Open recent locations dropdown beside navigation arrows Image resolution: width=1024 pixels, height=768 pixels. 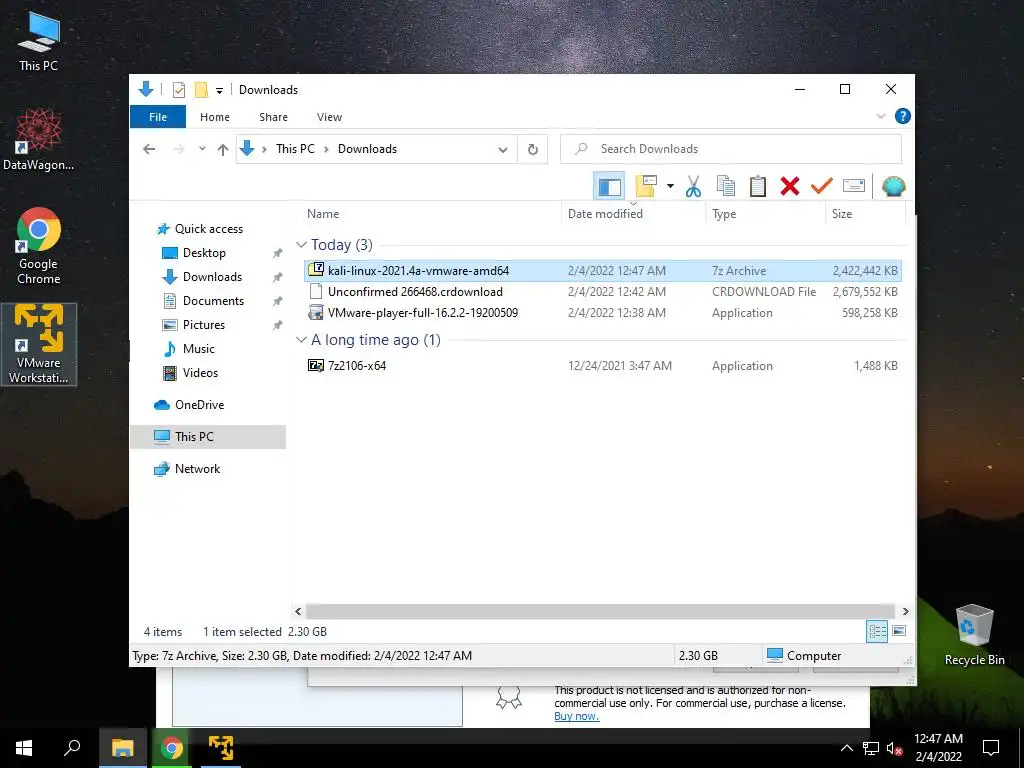202,149
